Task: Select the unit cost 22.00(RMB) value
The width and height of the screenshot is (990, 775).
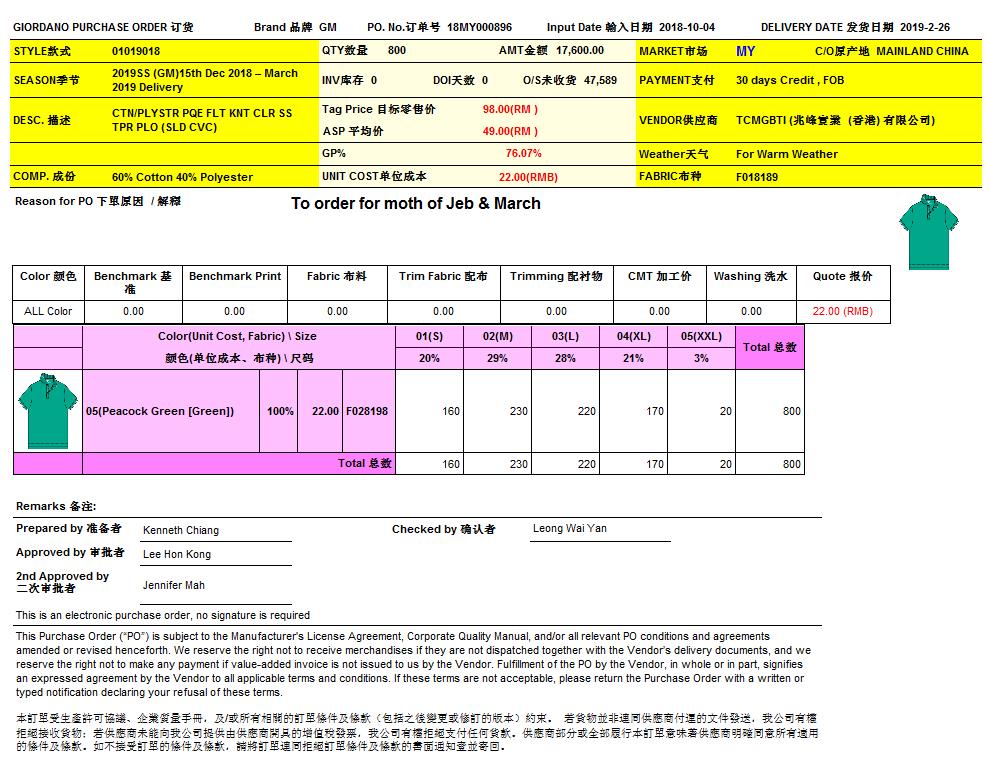Action: click(528, 176)
